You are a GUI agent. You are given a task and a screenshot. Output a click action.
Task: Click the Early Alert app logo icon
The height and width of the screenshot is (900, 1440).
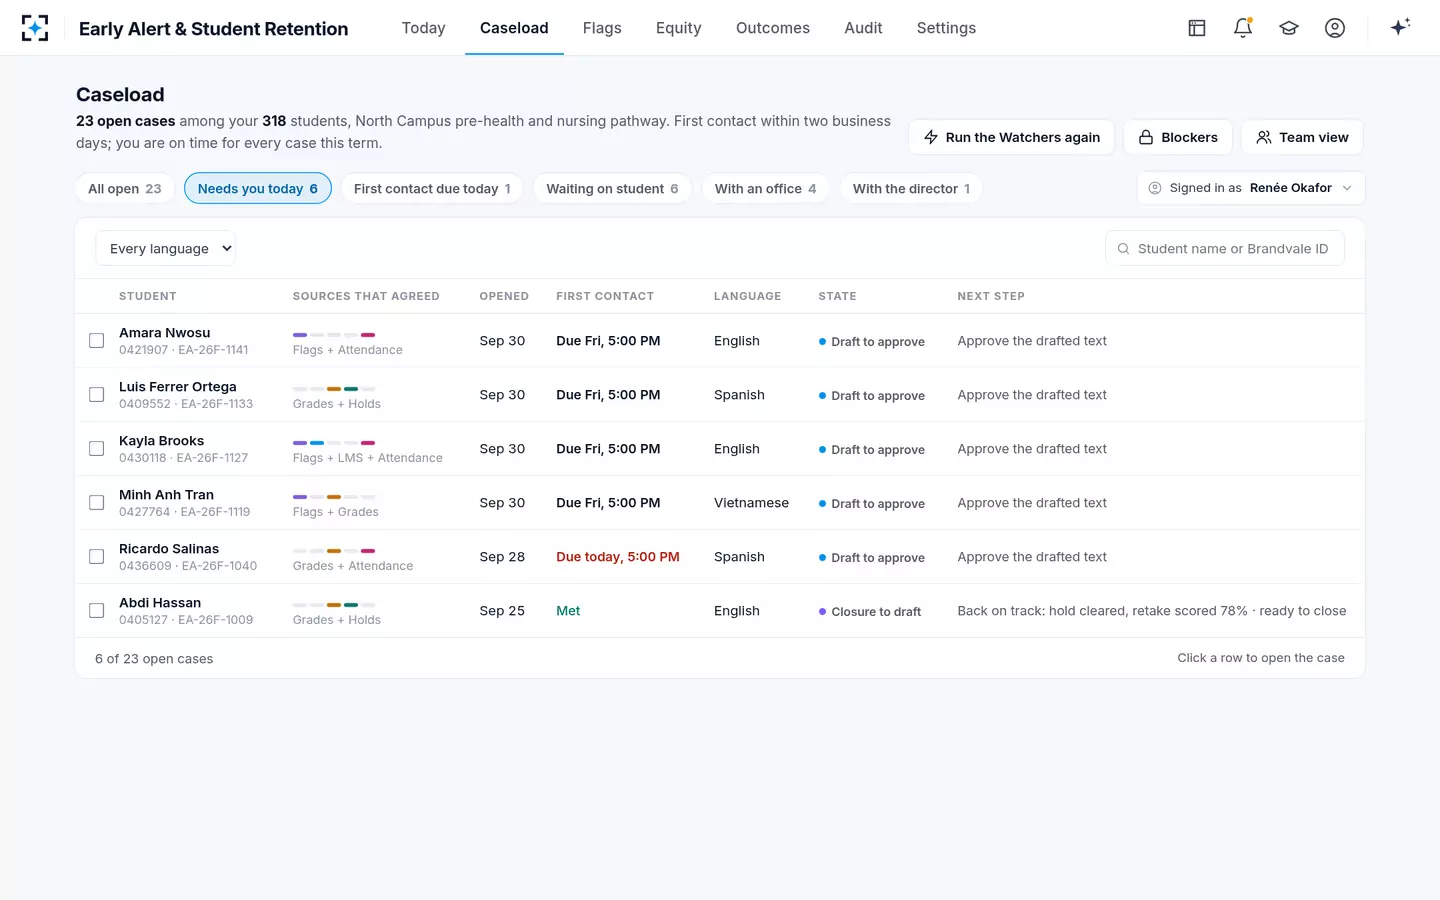(35, 28)
